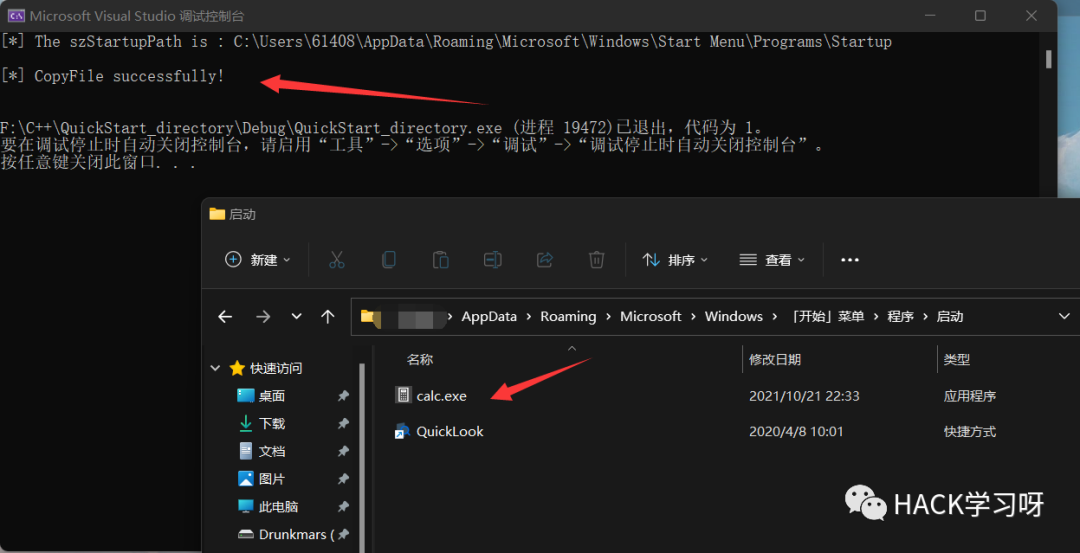Open 此电脑 in the navigation pane

tap(278, 506)
